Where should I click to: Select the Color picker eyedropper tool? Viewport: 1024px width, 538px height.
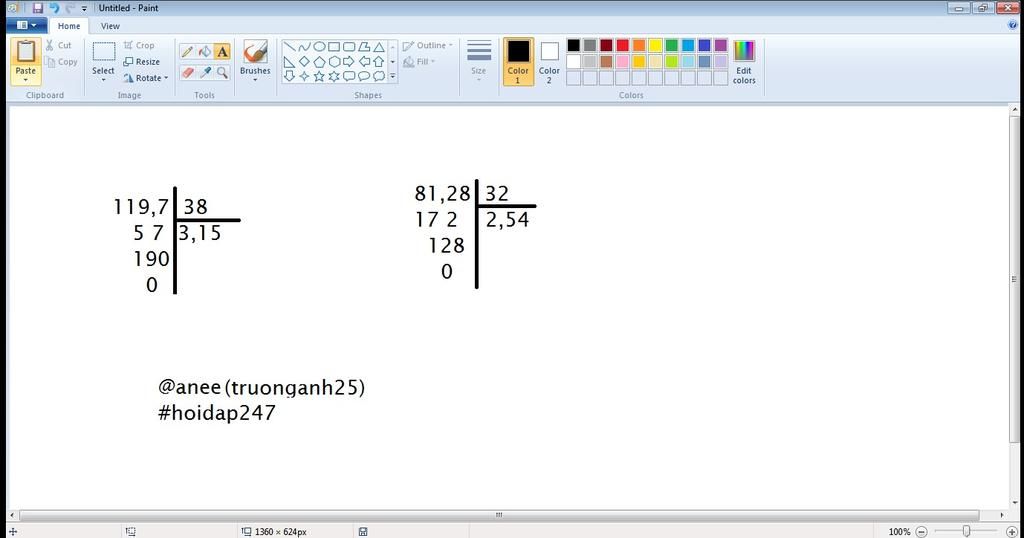tap(204, 72)
